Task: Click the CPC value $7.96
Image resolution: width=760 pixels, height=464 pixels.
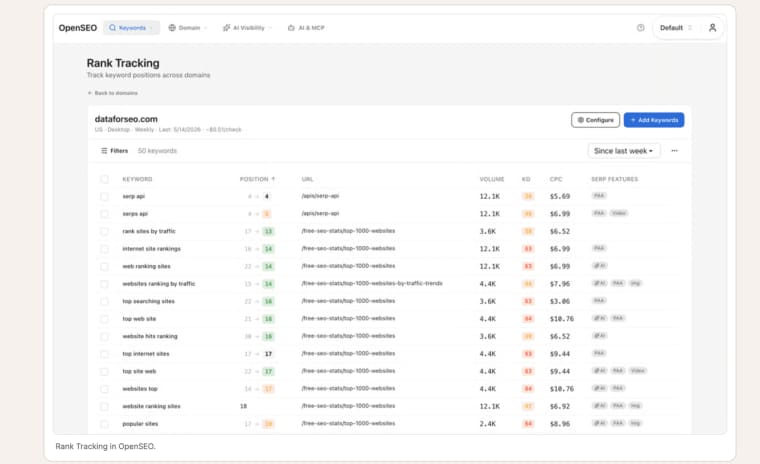Action: (x=560, y=284)
